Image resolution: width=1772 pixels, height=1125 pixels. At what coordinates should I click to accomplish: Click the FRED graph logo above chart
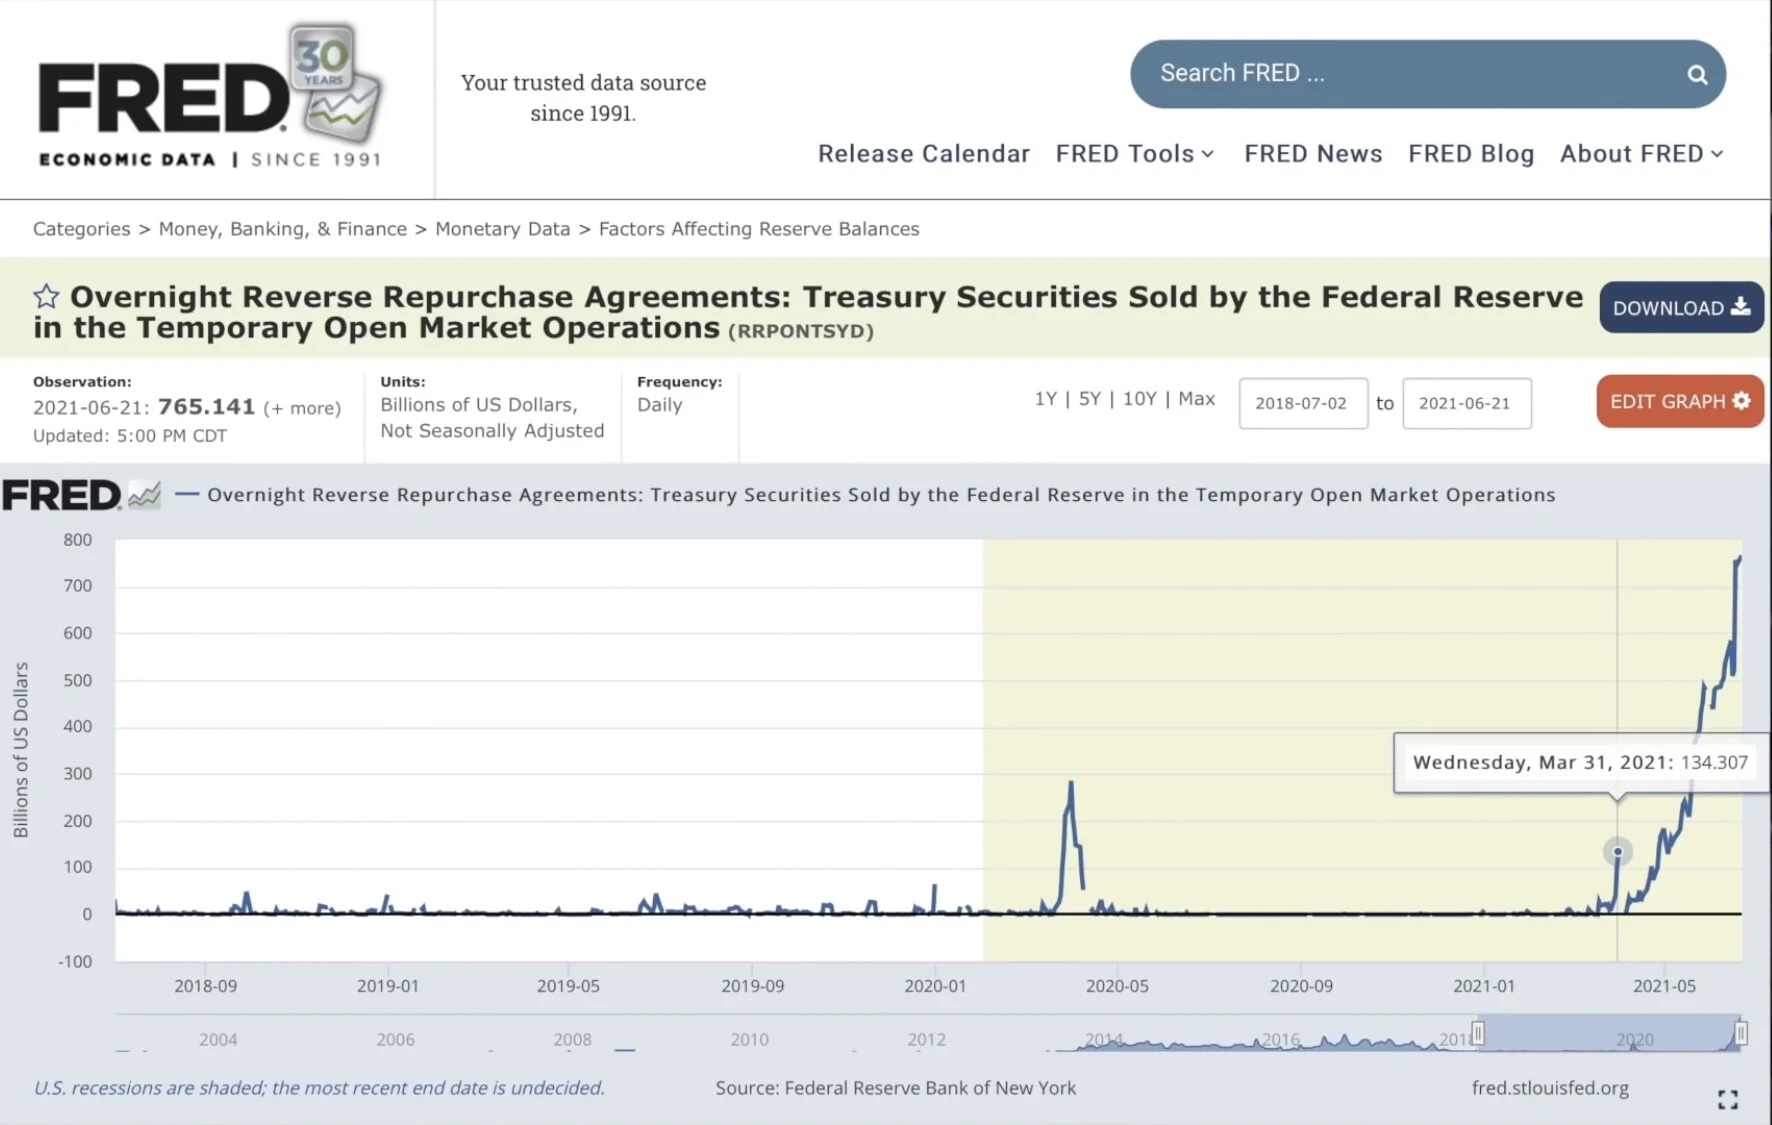(x=82, y=494)
